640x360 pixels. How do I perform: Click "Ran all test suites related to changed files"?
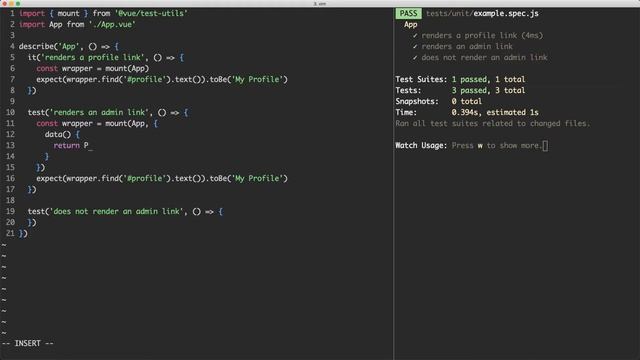click(x=493, y=124)
